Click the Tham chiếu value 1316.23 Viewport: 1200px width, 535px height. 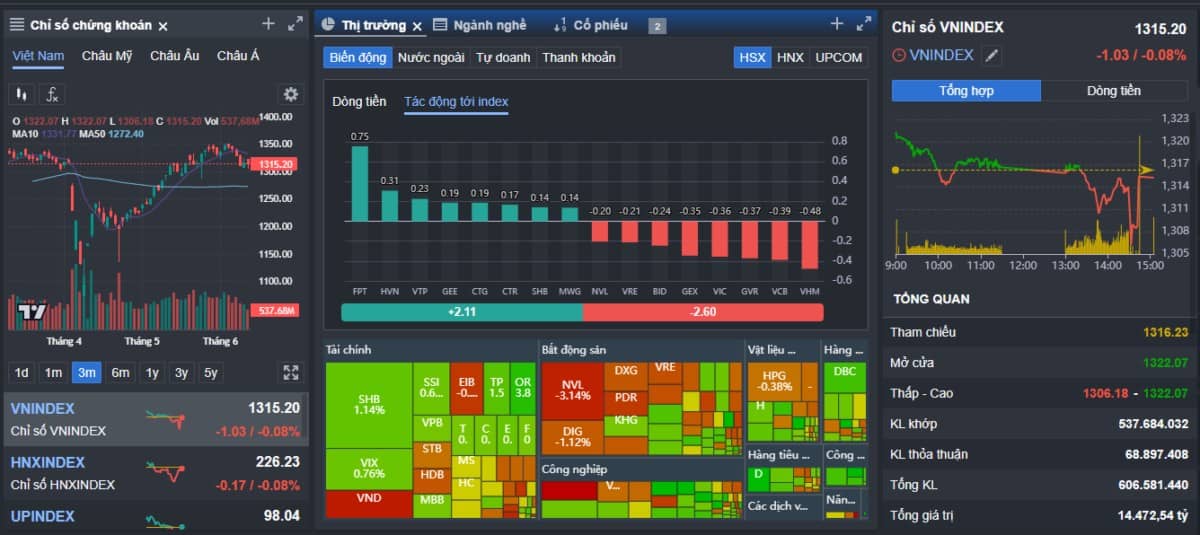pyautogui.click(x=1163, y=332)
